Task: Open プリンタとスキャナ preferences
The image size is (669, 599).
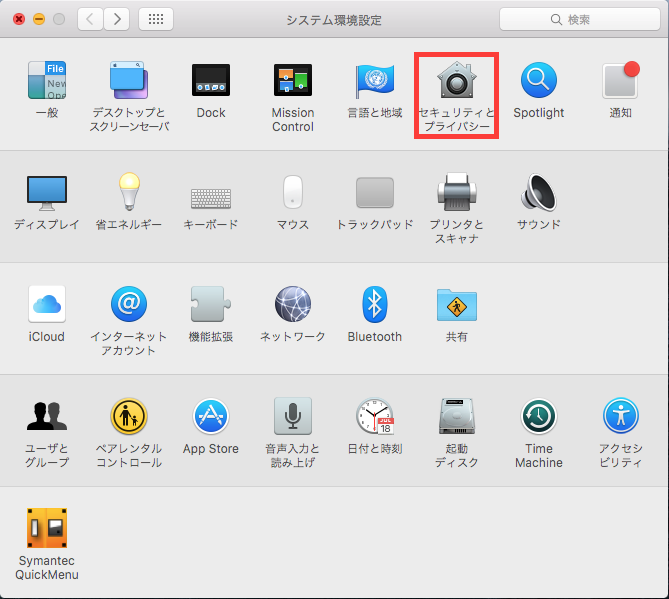Action: [457, 192]
